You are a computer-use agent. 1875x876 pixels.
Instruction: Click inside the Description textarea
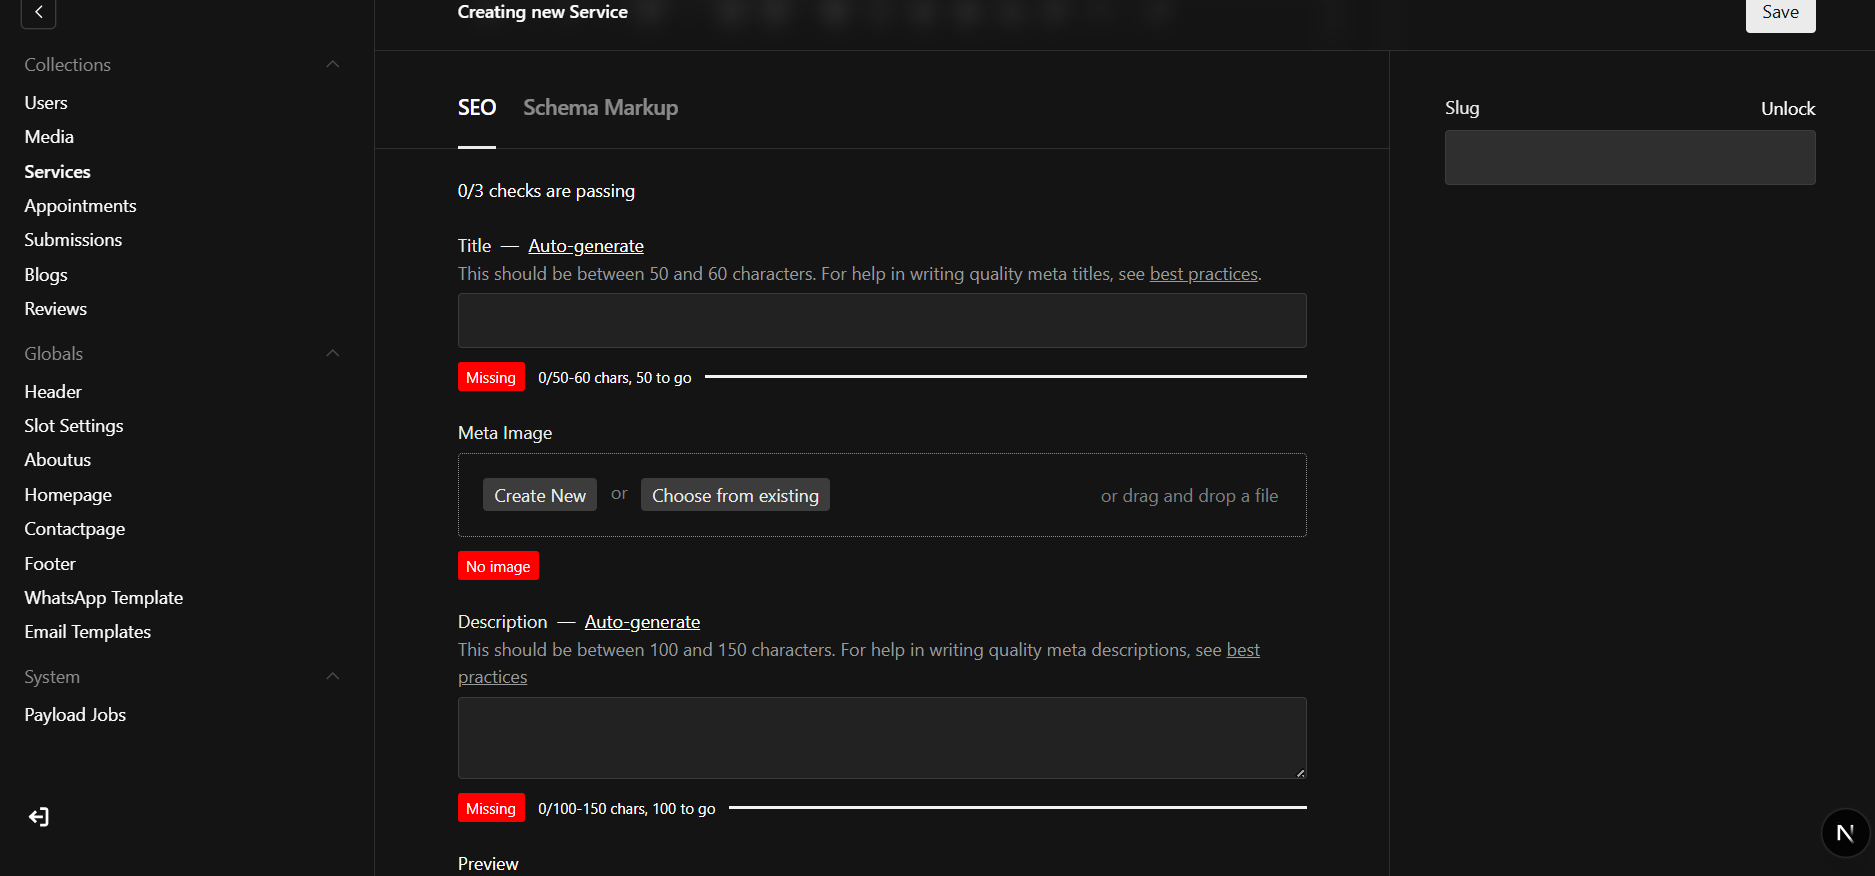tap(882, 738)
